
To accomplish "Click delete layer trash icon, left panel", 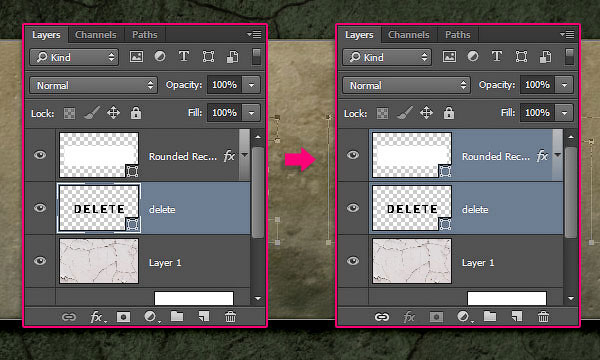I will click(230, 317).
